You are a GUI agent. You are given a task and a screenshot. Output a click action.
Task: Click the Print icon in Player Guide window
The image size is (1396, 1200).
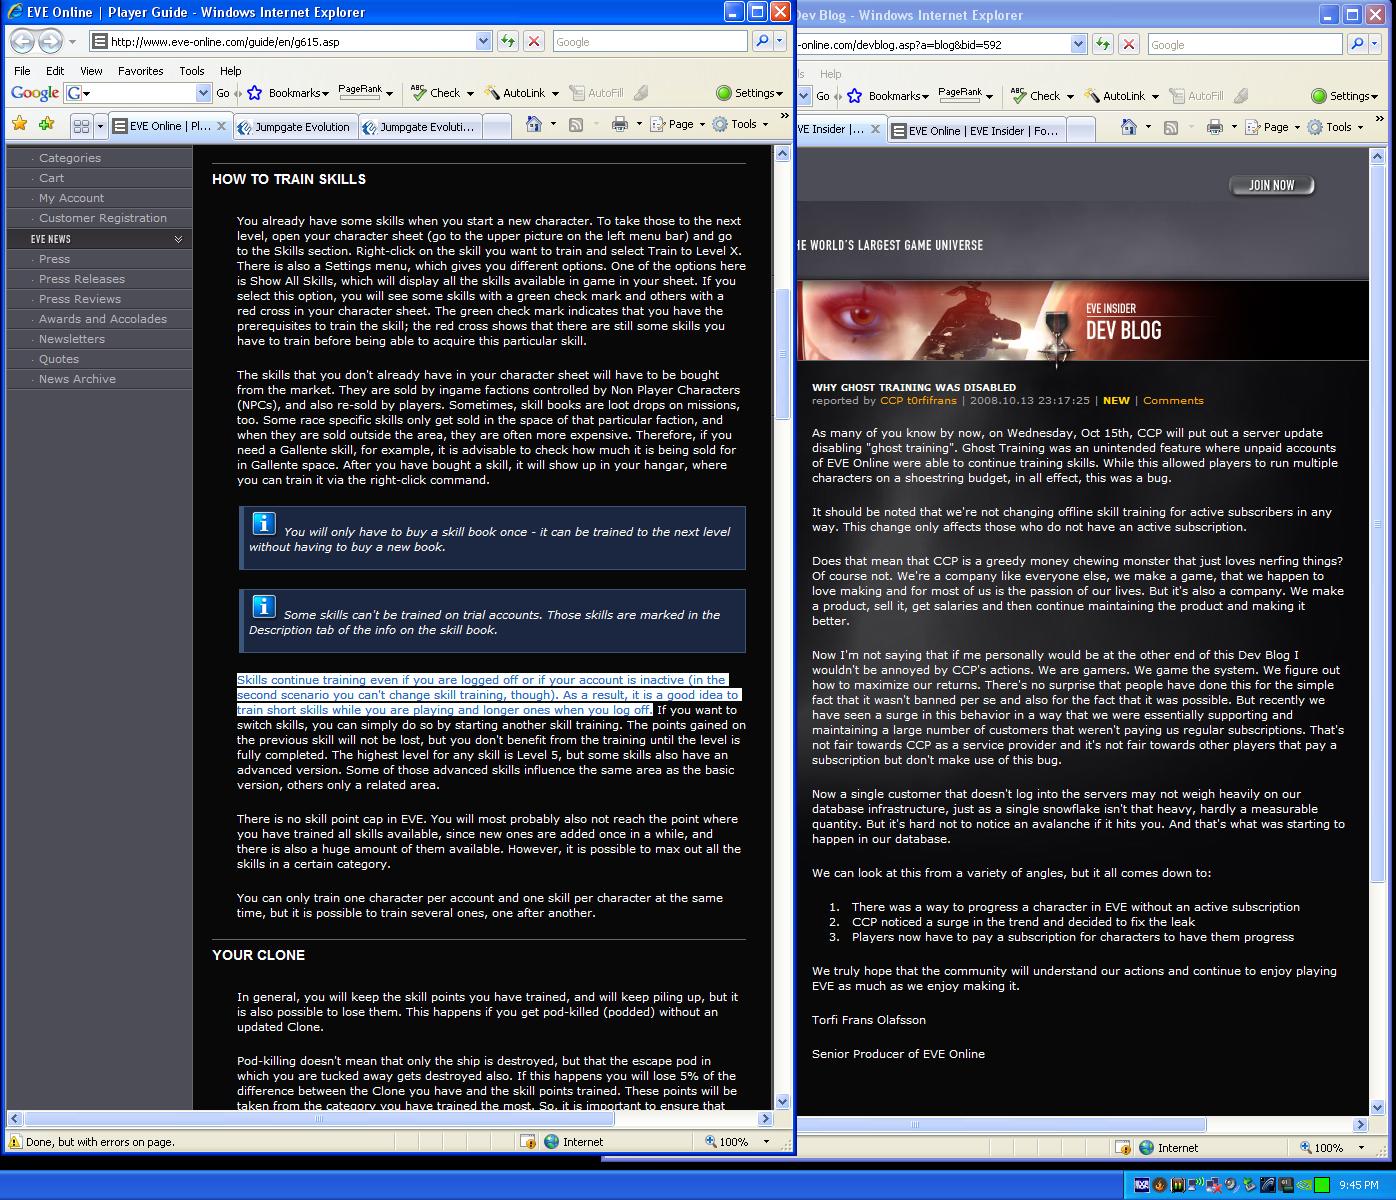click(619, 124)
